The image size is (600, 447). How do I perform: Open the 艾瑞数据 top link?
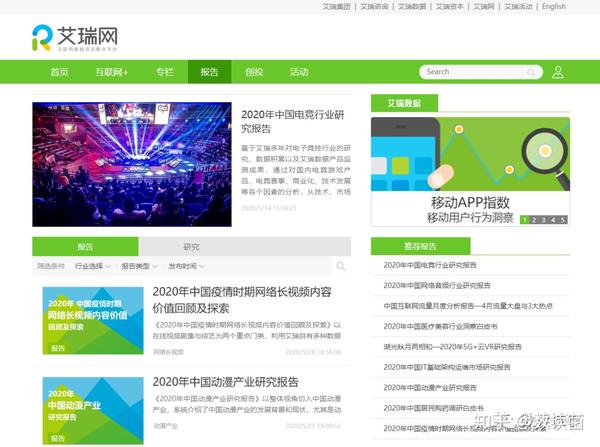click(412, 7)
